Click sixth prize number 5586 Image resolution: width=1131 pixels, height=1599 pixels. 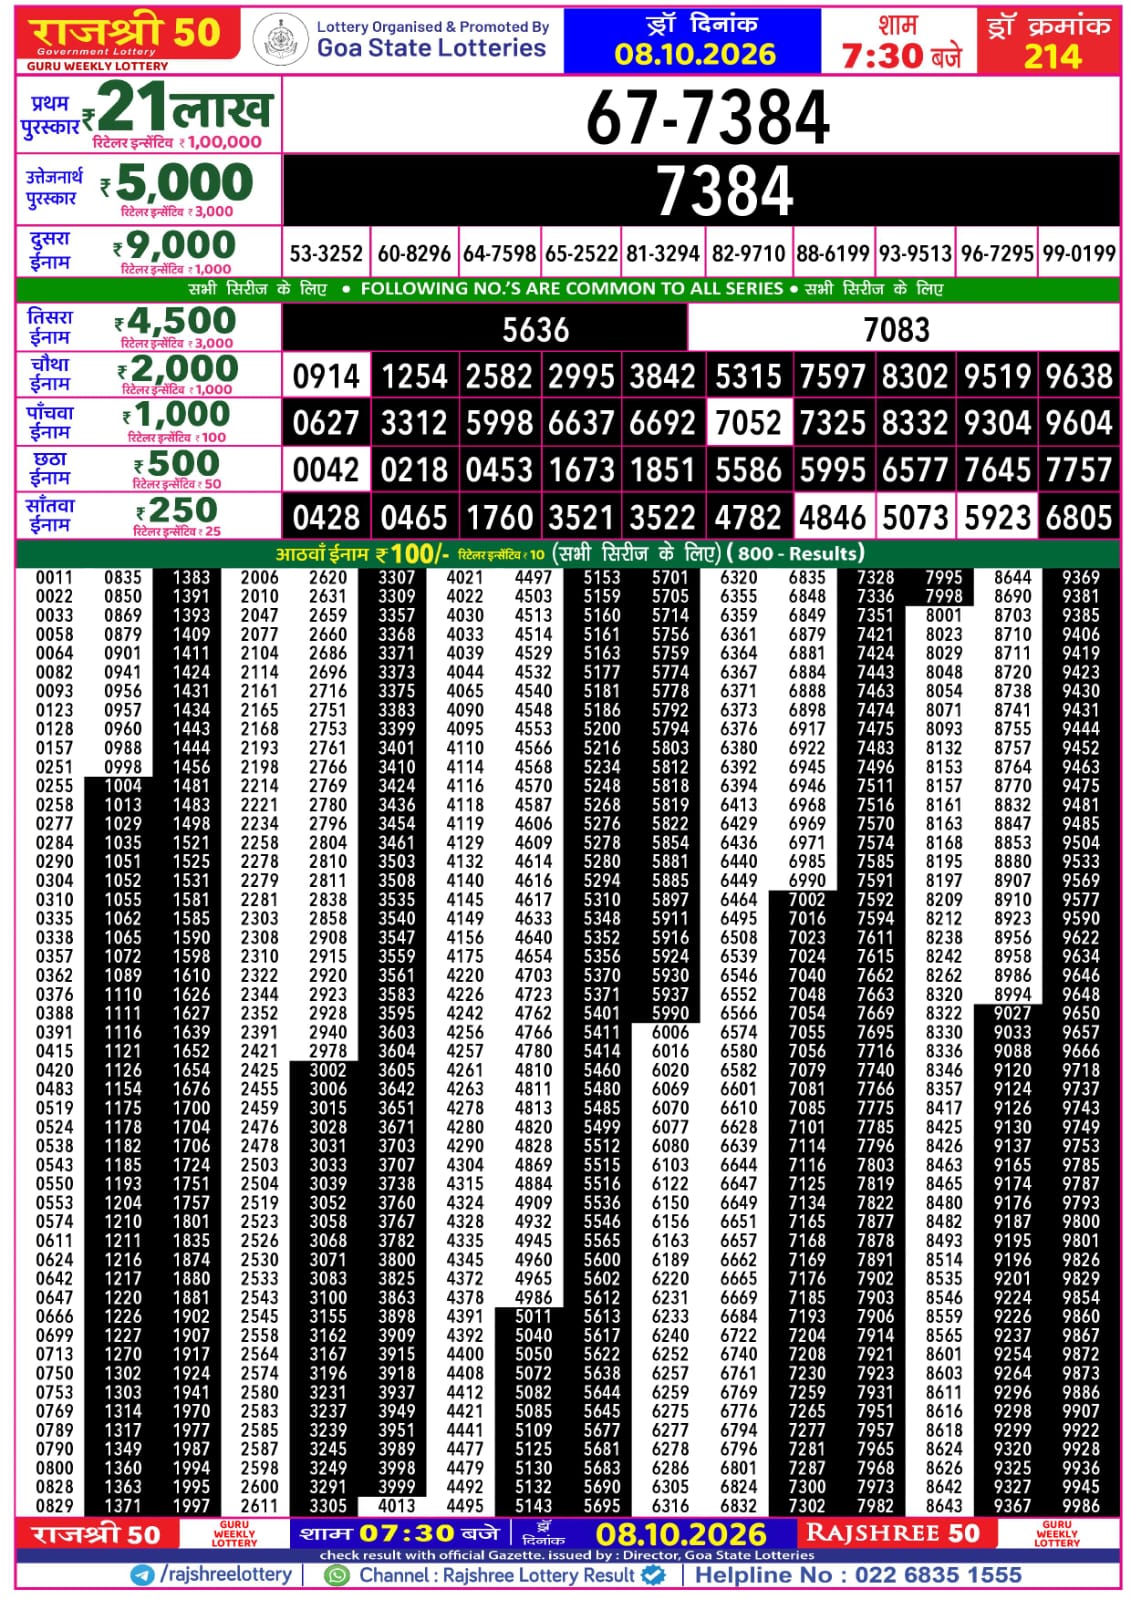click(748, 470)
